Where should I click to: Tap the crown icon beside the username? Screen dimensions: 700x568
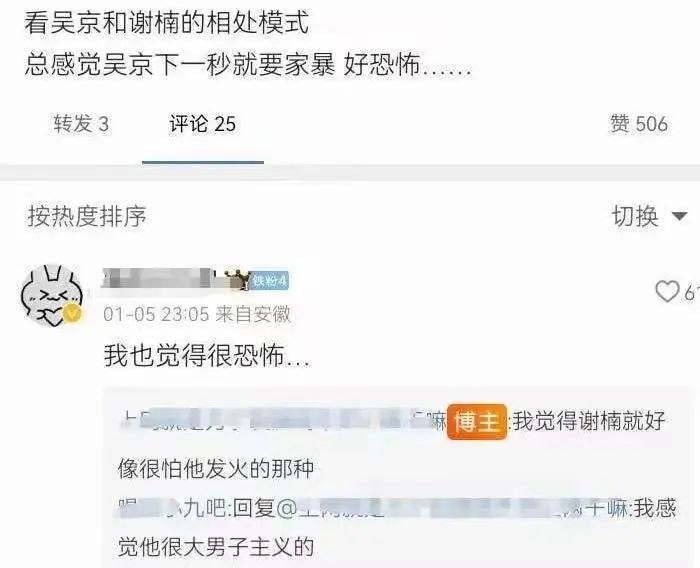coord(237,280)
